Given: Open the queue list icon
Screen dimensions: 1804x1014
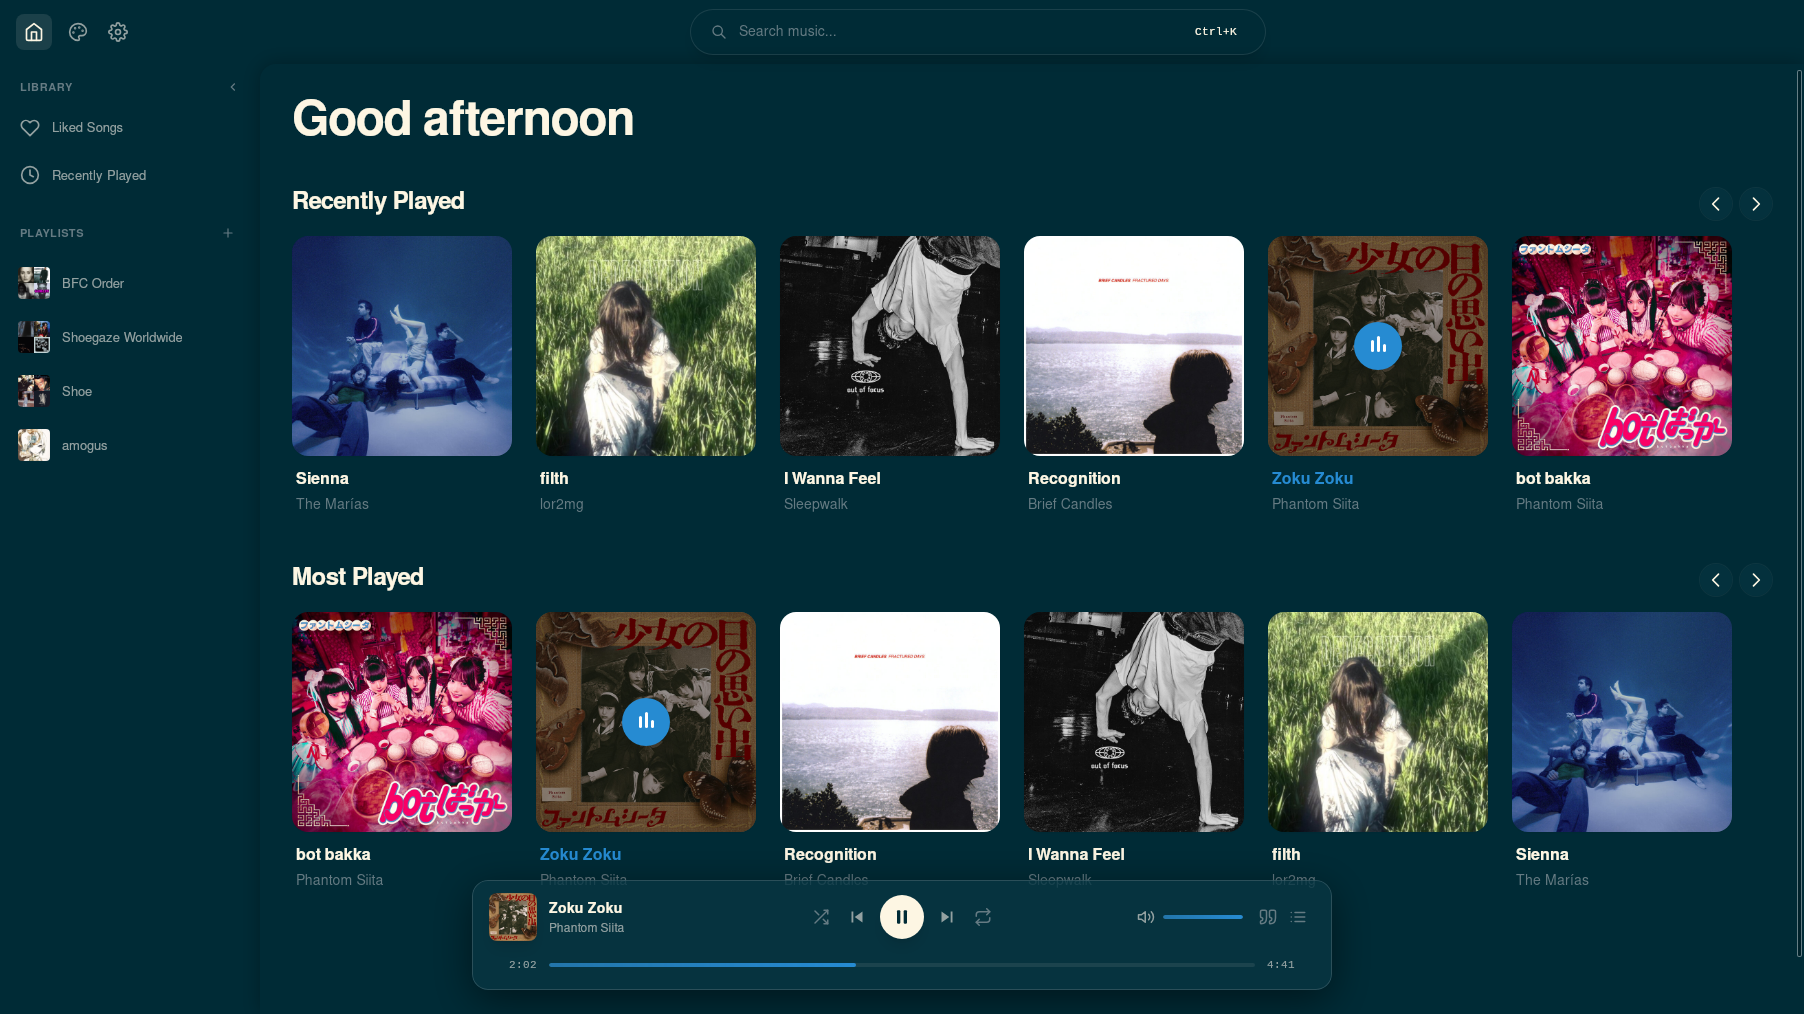Looking at the screenshot, I should [x=1298, y=917].
